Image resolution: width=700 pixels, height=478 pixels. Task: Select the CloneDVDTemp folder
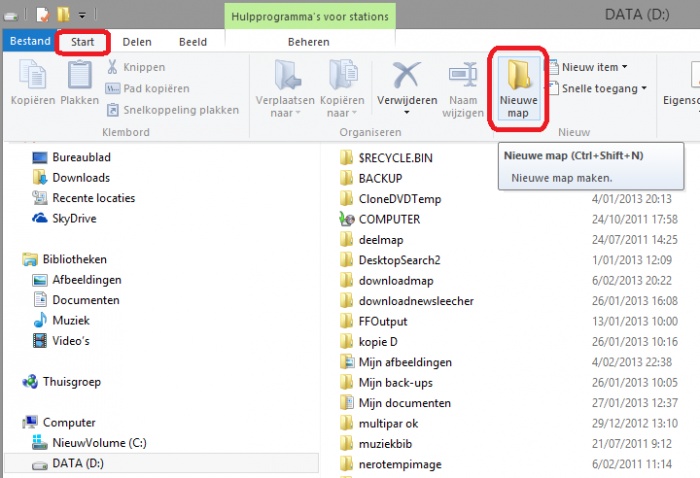[390, 199]
